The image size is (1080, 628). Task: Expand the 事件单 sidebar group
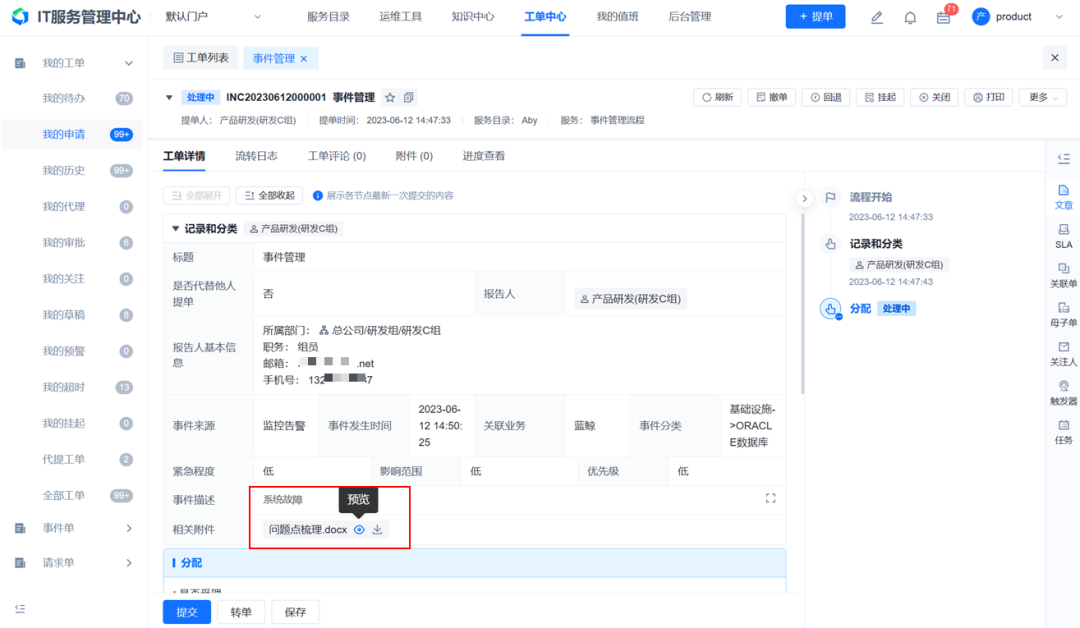point(129,528)
